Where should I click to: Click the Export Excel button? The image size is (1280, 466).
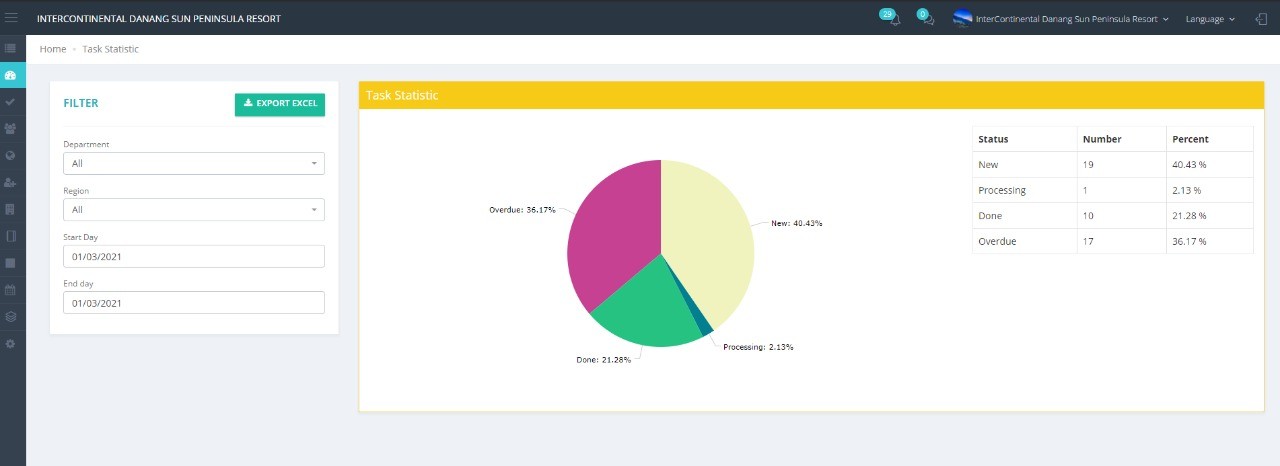click(280, 104)
